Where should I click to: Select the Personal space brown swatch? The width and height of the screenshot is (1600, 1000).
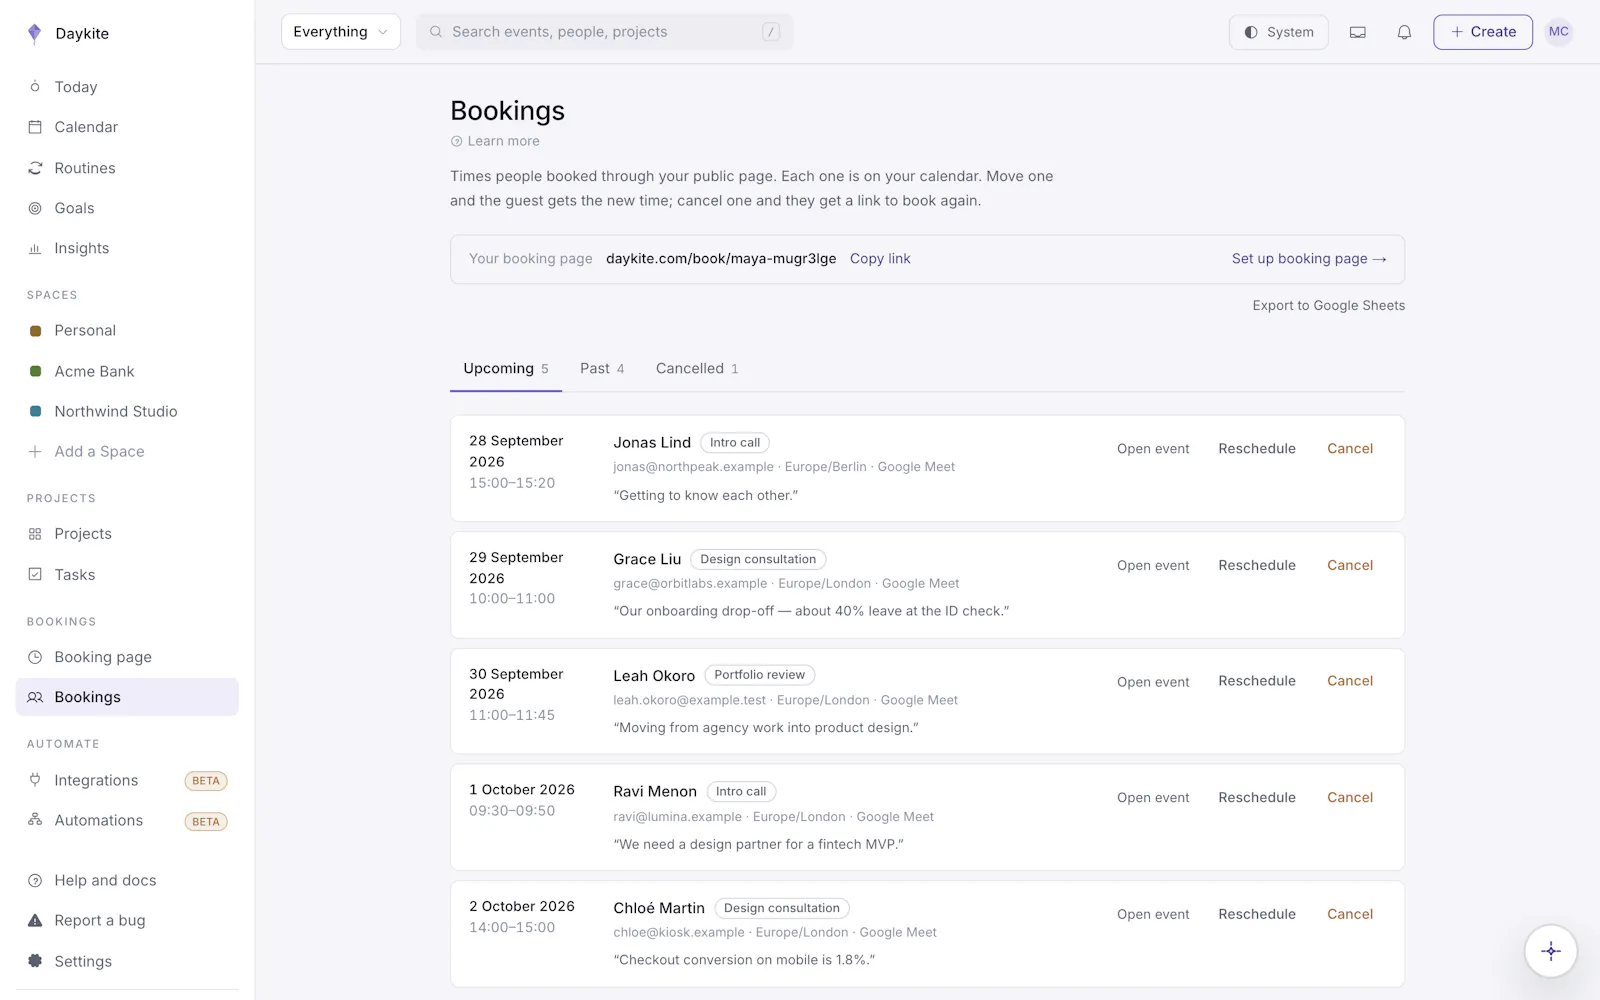(x=35, y=331)
